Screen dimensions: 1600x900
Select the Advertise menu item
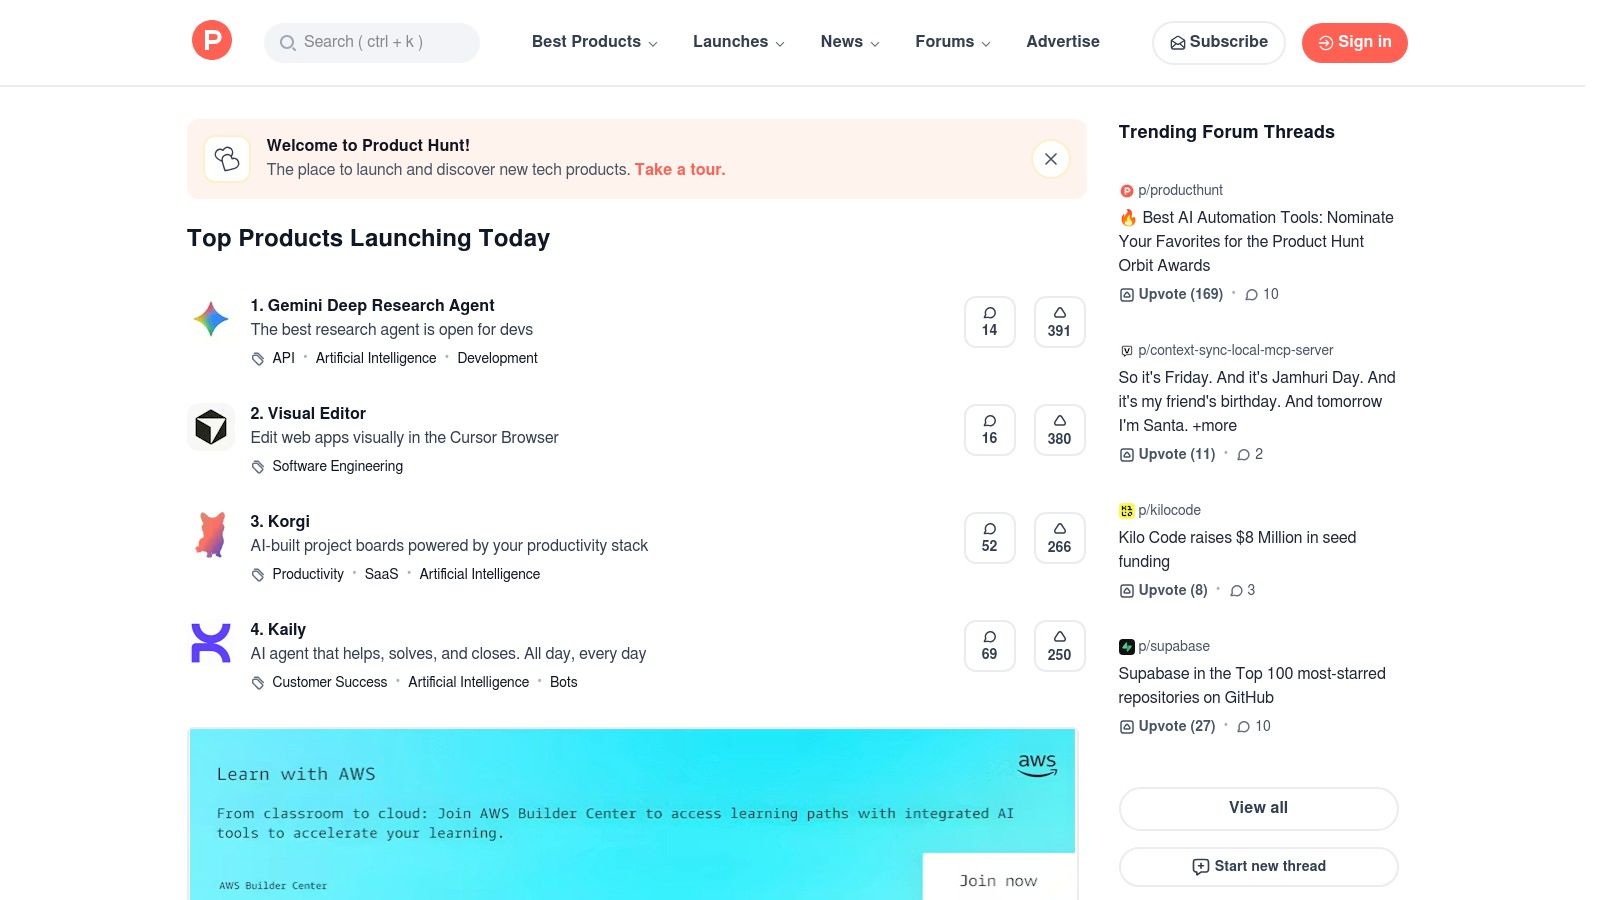1062,42
